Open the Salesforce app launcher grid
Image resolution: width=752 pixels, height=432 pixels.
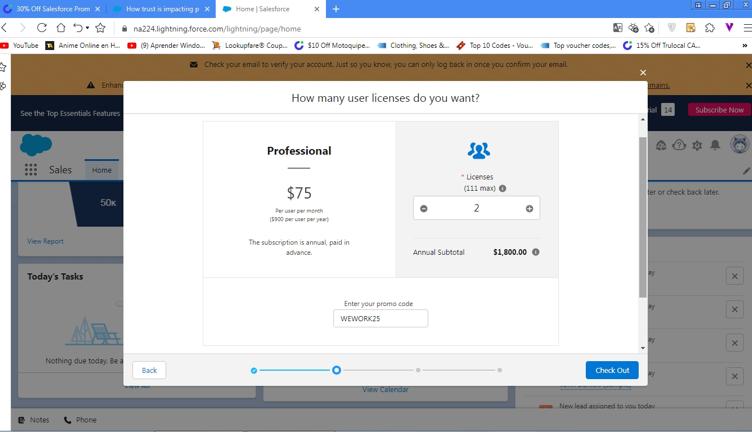tap(31, 170)
